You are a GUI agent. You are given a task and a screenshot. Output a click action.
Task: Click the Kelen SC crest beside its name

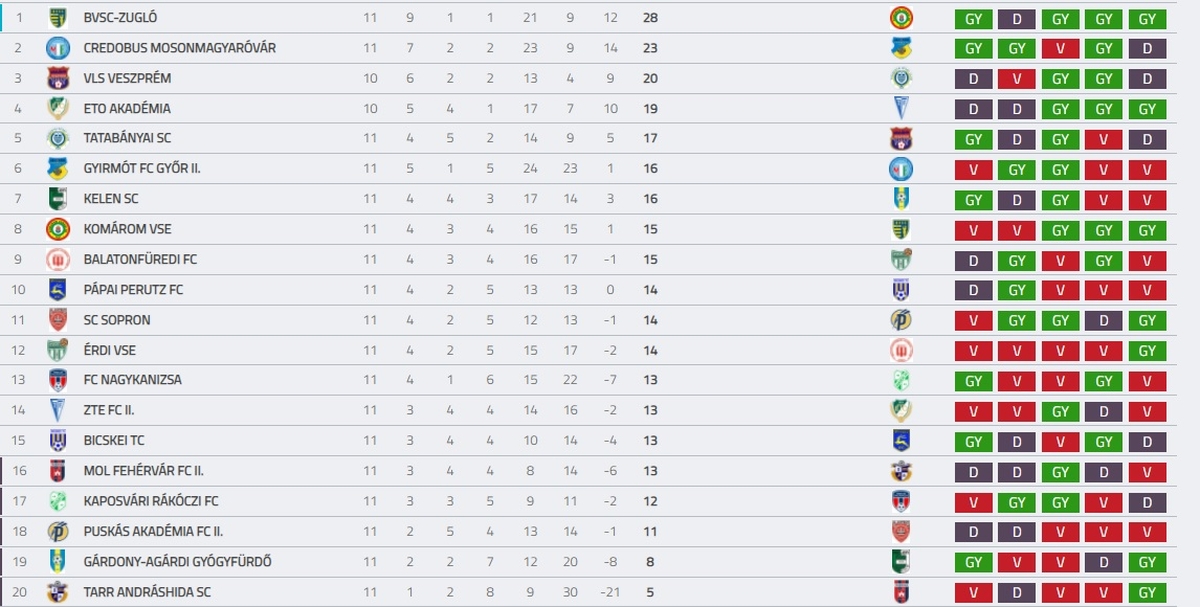(57, 199)
